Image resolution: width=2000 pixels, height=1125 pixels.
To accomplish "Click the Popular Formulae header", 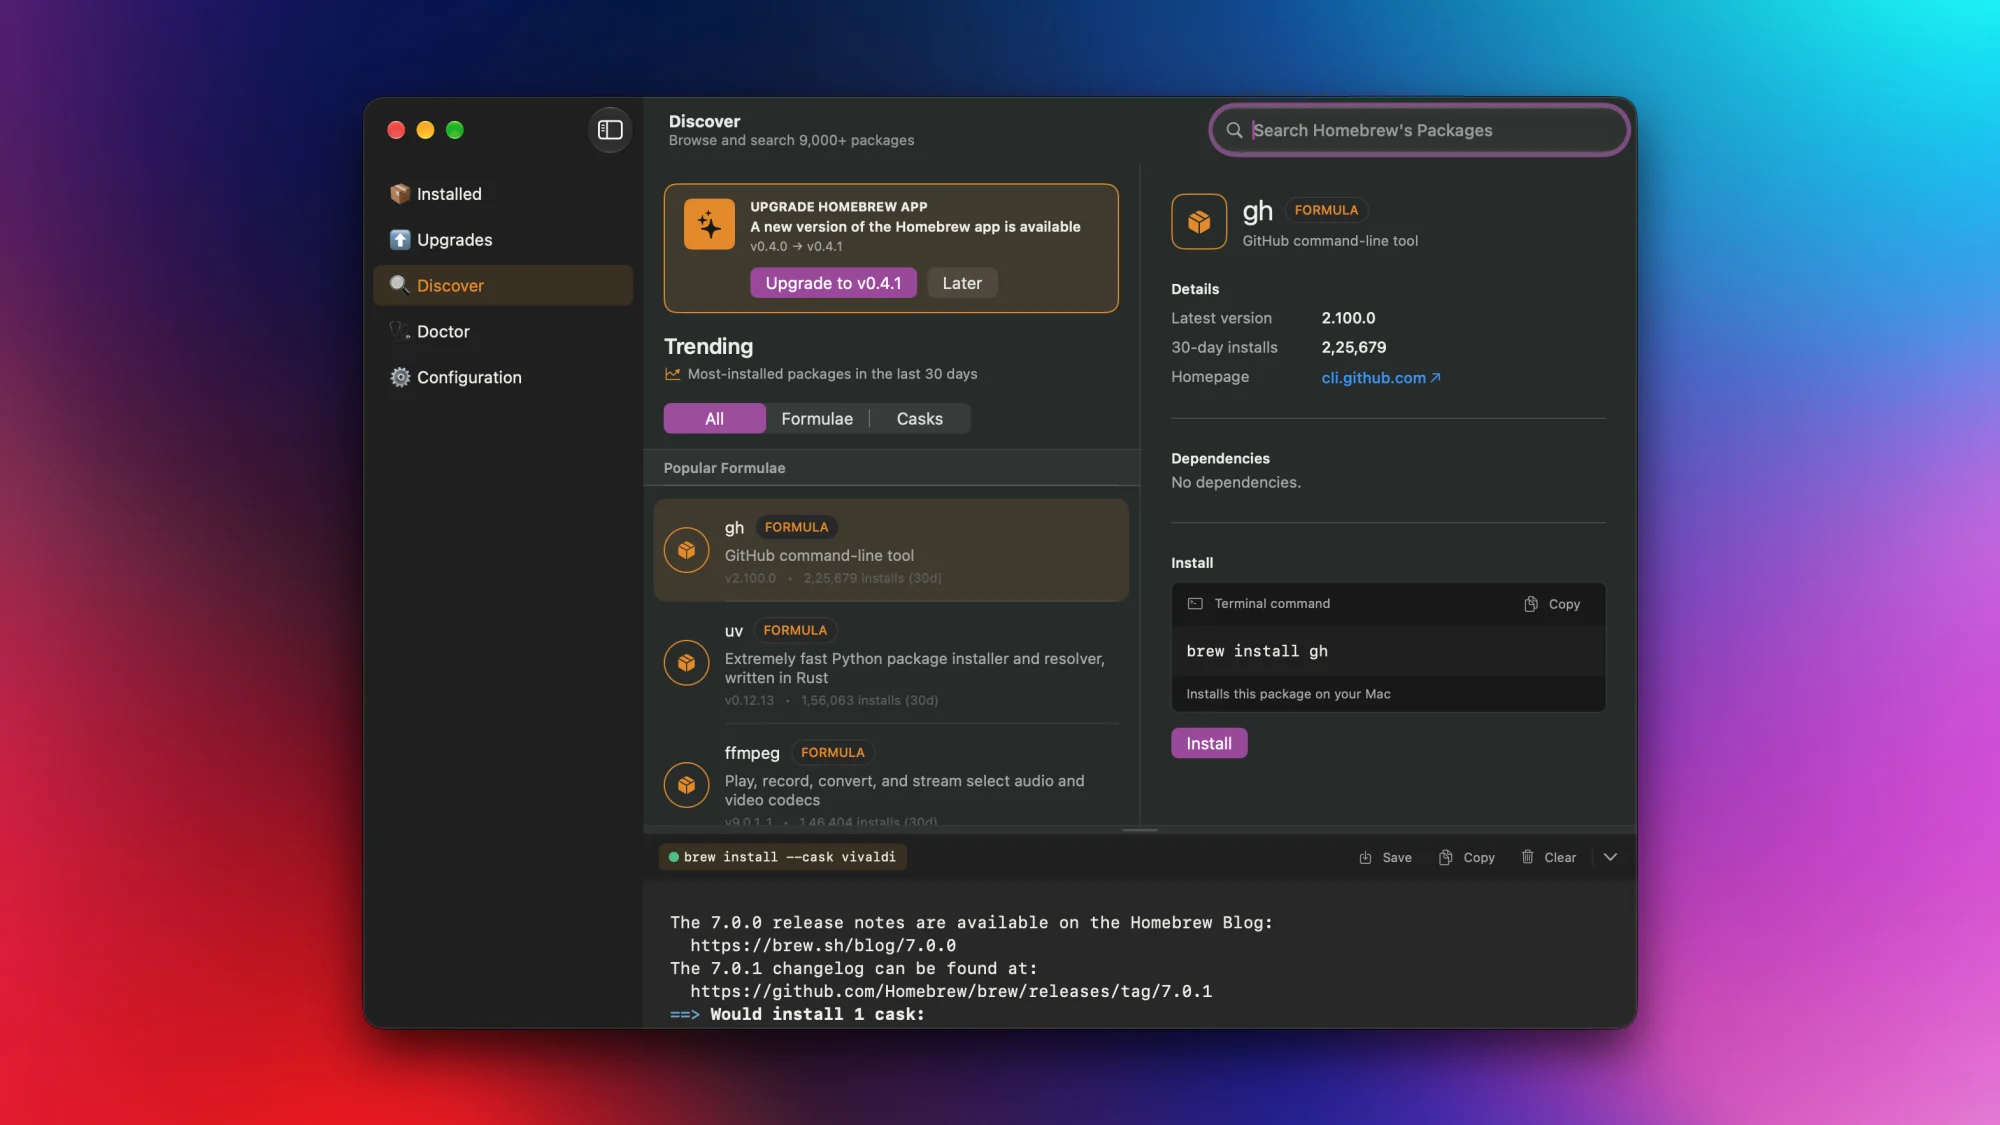I will point(724,468).
